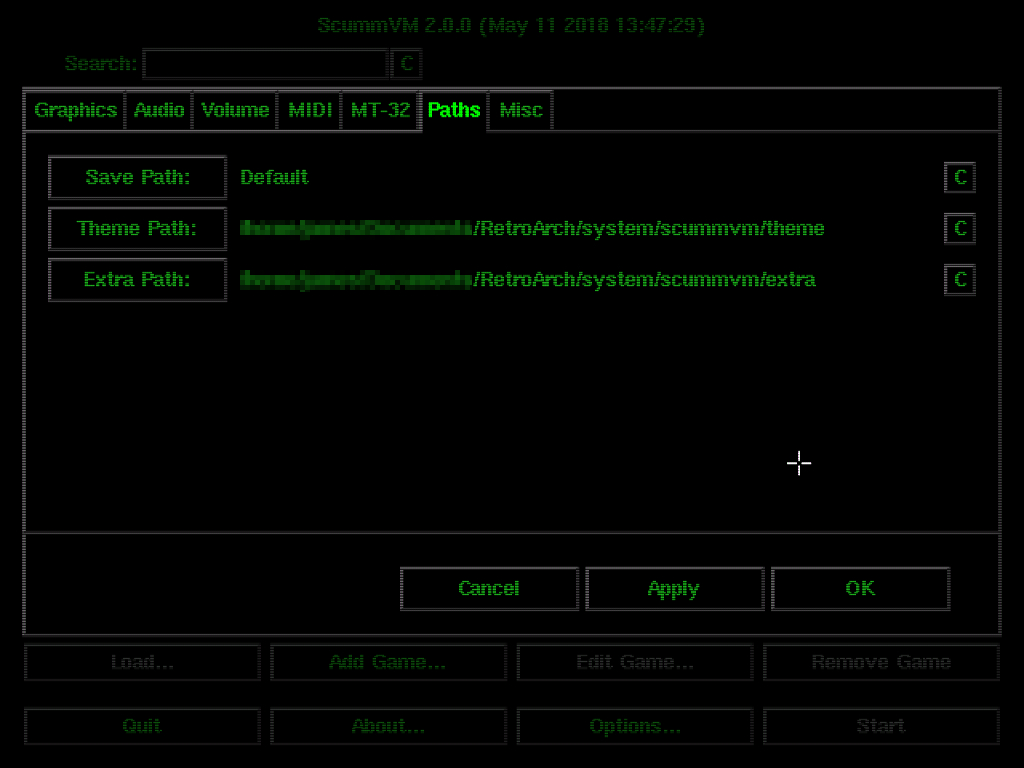
Task: Clear the Save Path value
Action: (960, 177)
